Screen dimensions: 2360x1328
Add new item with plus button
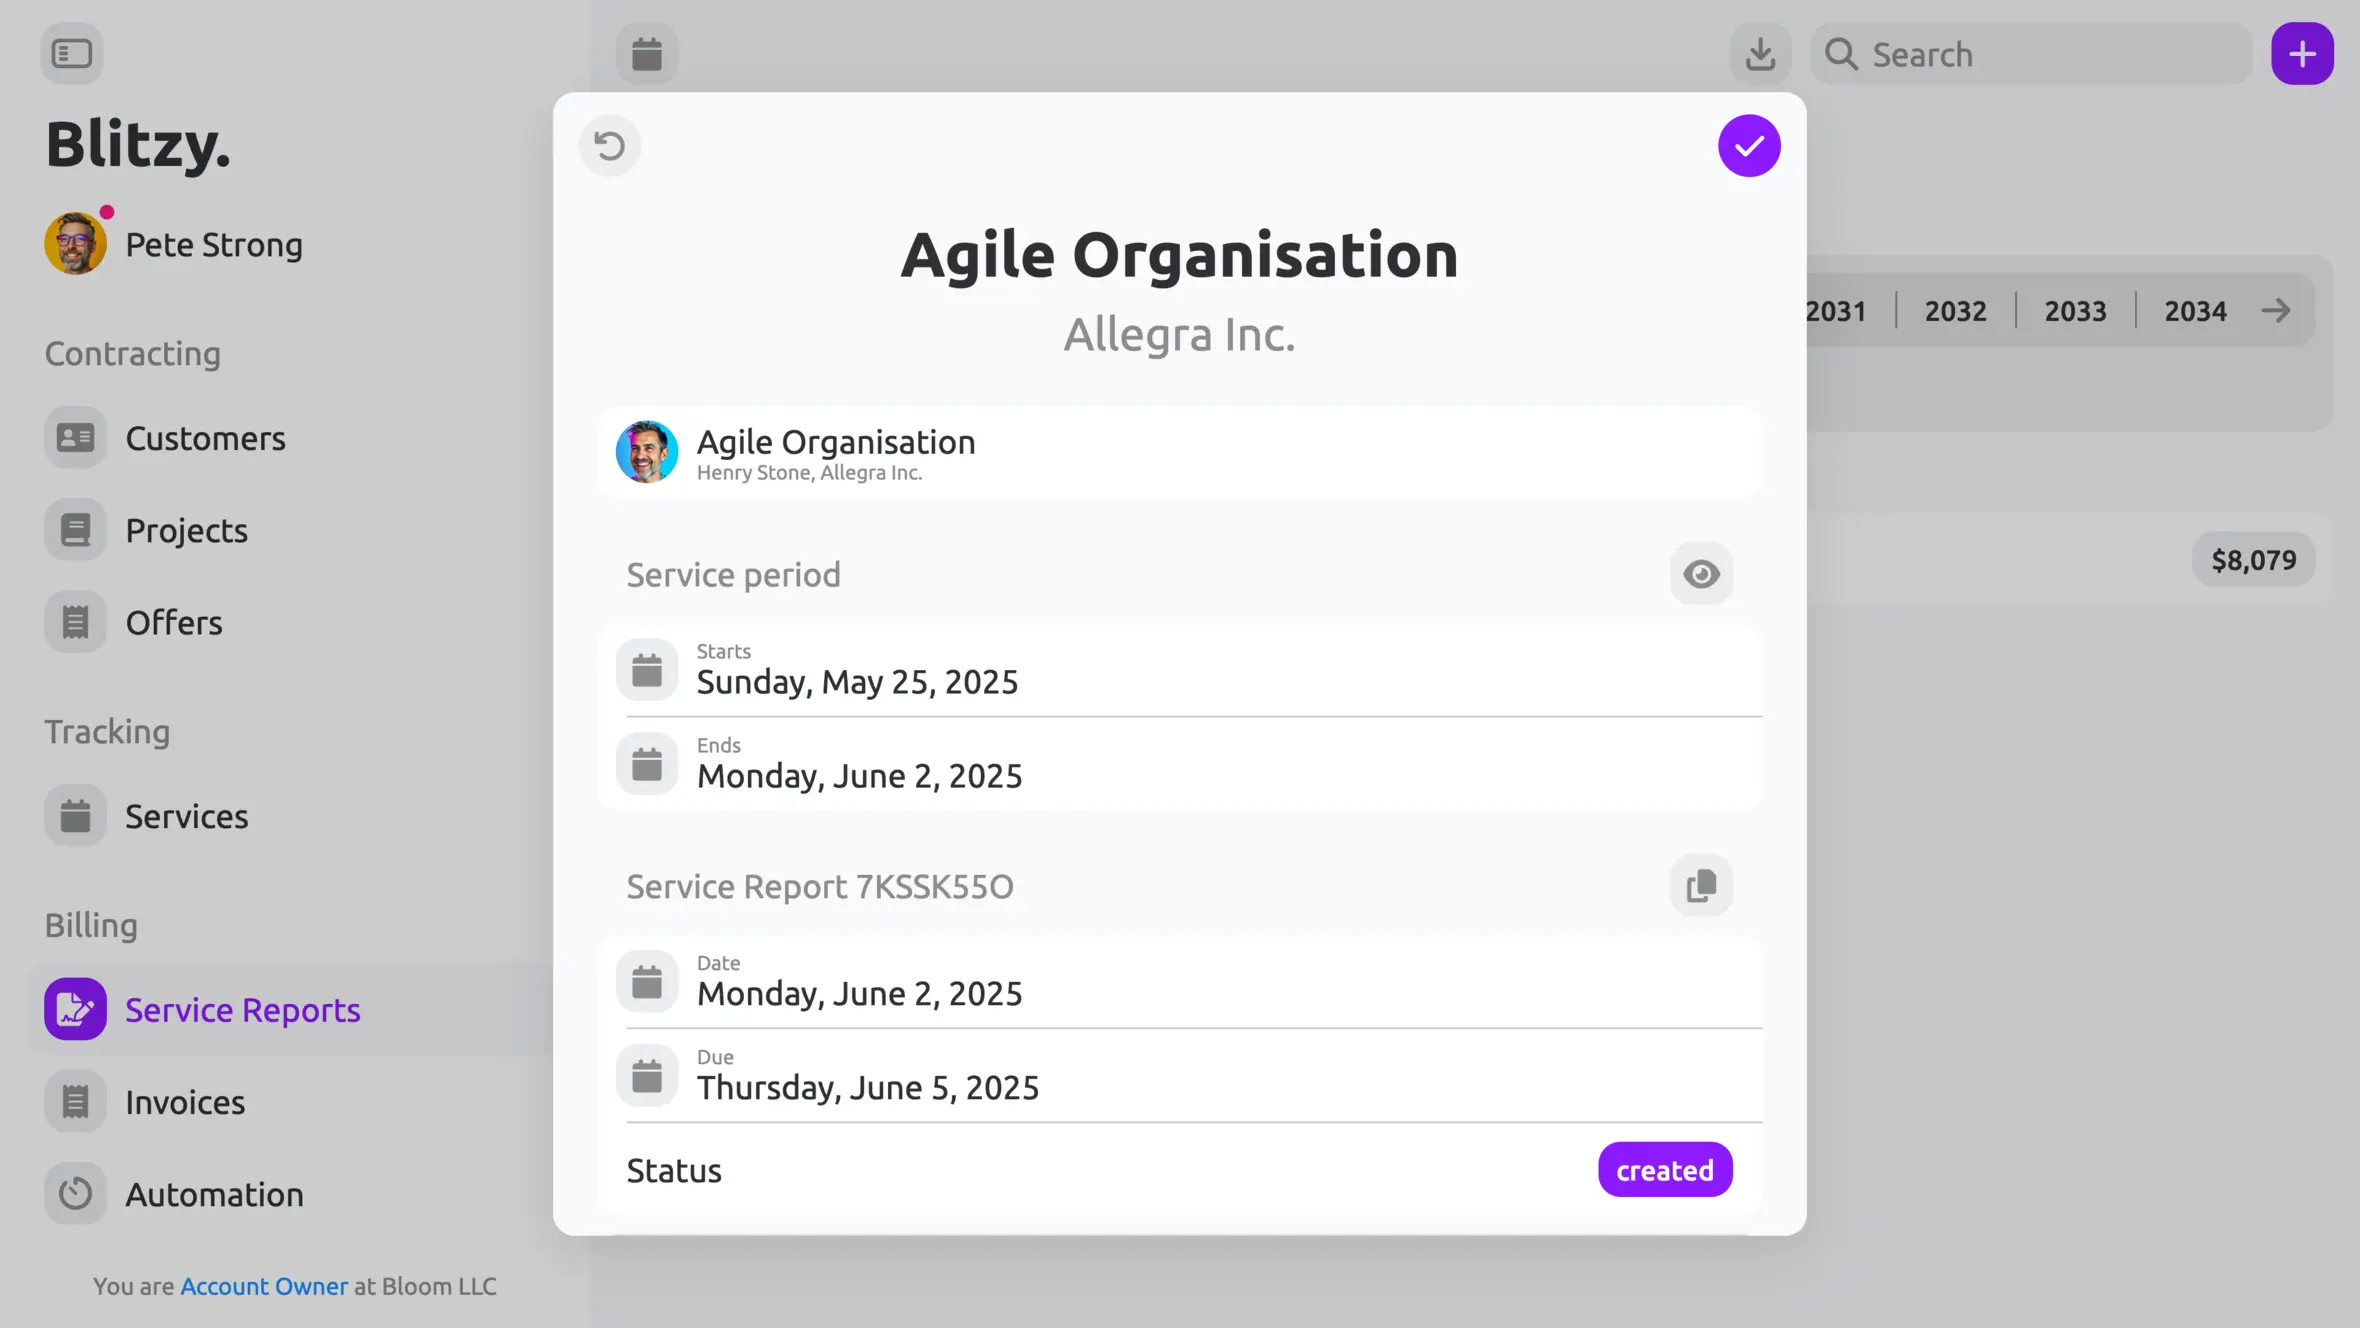[2302, 54]
